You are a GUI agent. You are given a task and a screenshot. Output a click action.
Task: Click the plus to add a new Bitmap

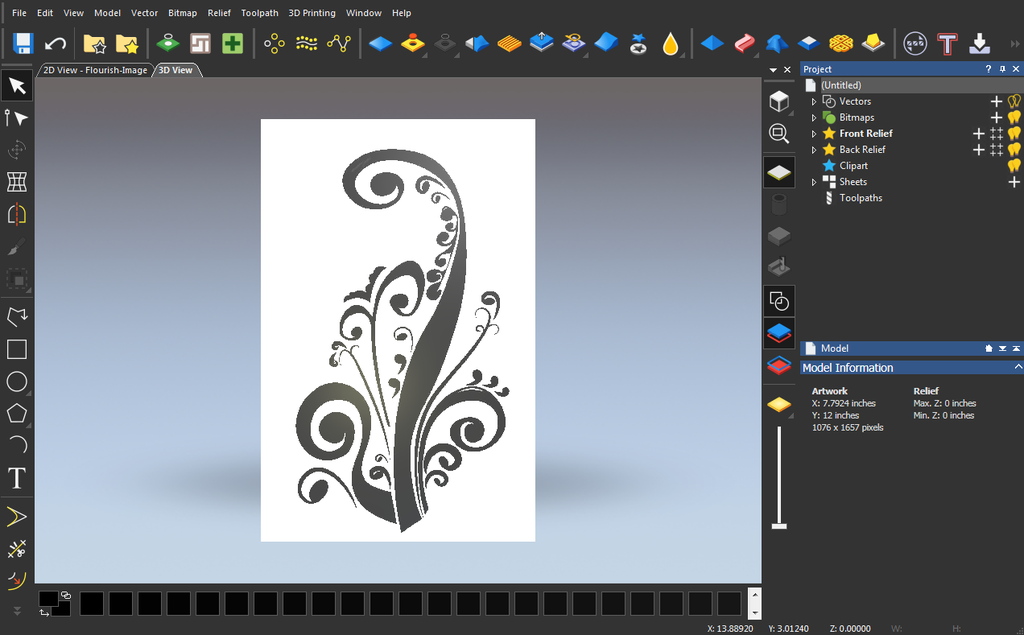click(996, 117)
